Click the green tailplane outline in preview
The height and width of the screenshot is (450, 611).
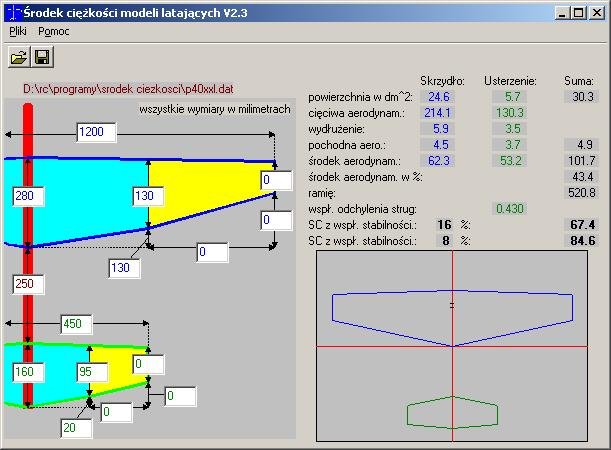(x=452, y=412)
